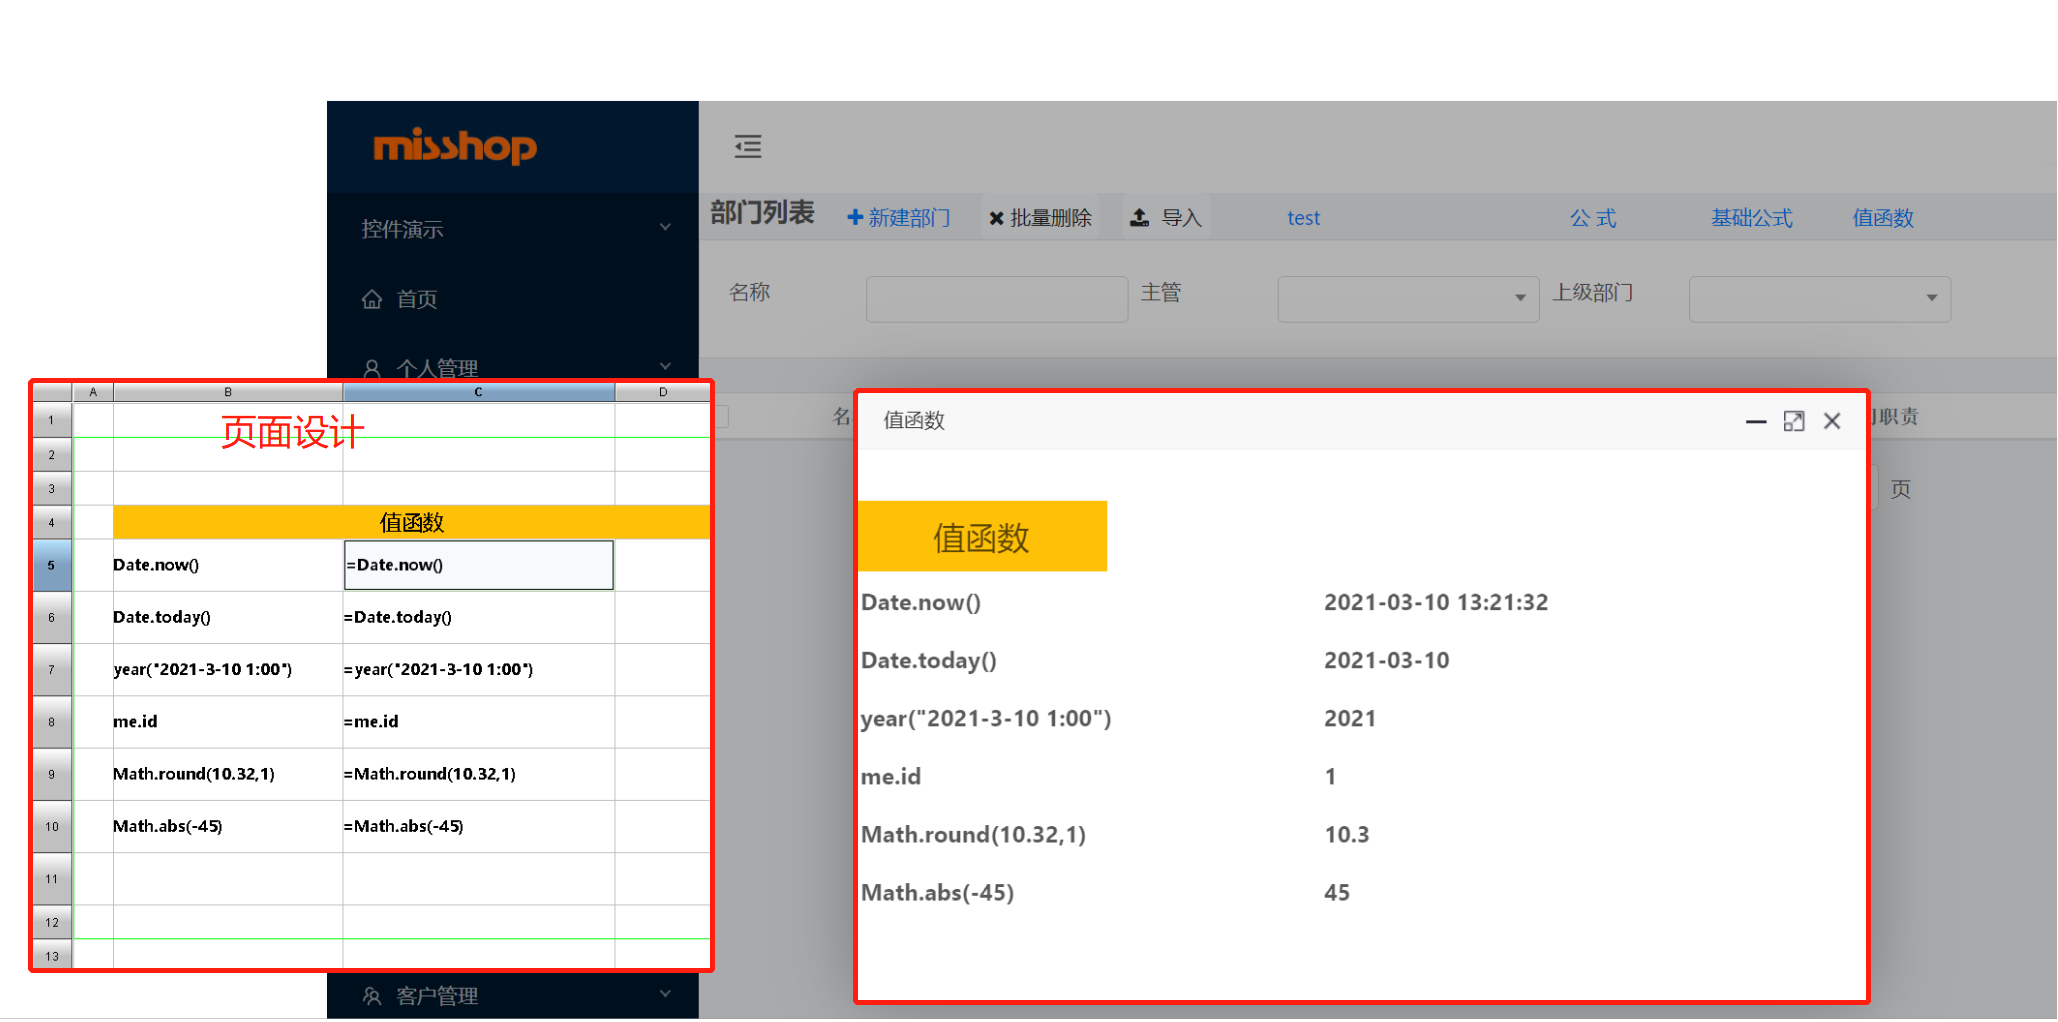
Task: Select cell containing =me.id
Action: (x=478, y=721)
